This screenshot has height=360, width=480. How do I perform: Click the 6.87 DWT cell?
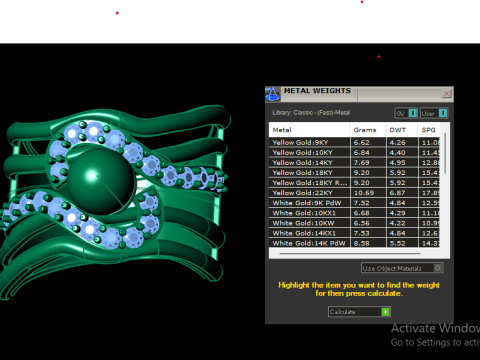402,193
